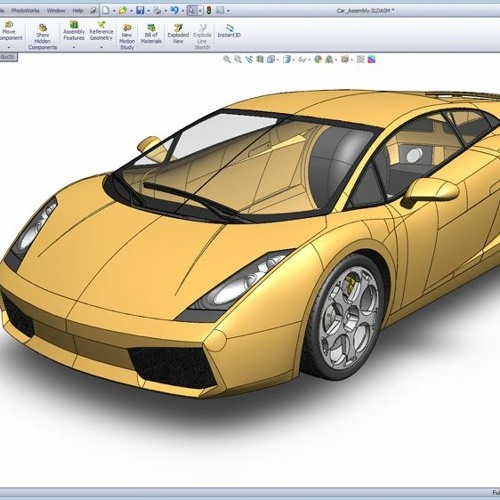Click the Print icon
Image resolution: width=500 pixels, height=500 pixels.
pos(157,10)
